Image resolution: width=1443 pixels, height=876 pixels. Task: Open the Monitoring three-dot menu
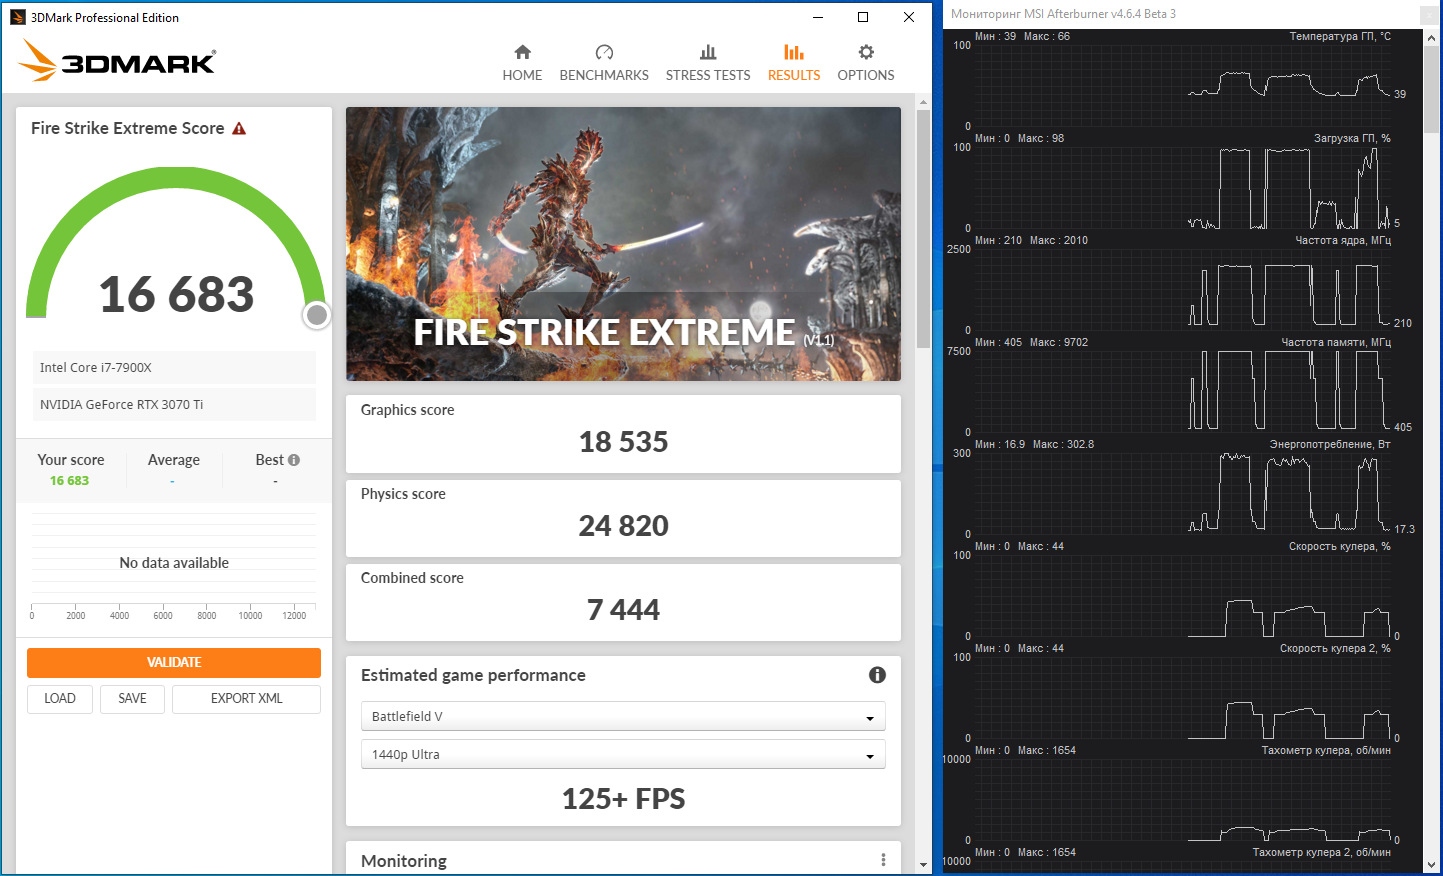[x=883, y=860]
